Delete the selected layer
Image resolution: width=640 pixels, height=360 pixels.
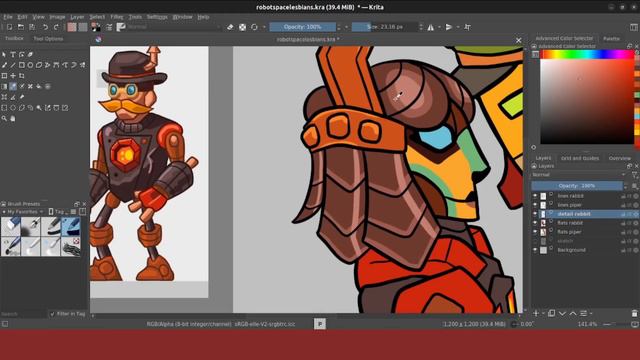[x=634, y=313]
